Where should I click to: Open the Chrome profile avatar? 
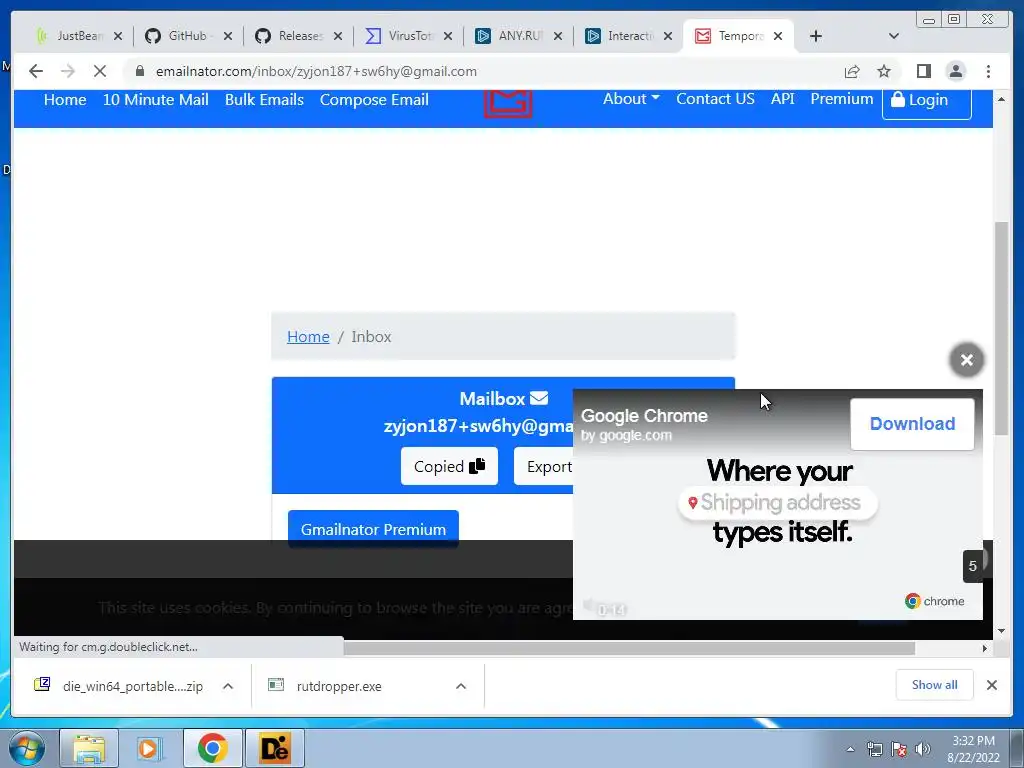coord(955,71)
